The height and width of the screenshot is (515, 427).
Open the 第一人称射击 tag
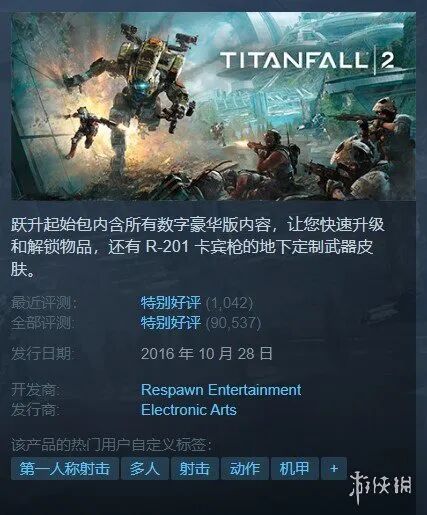65,469
